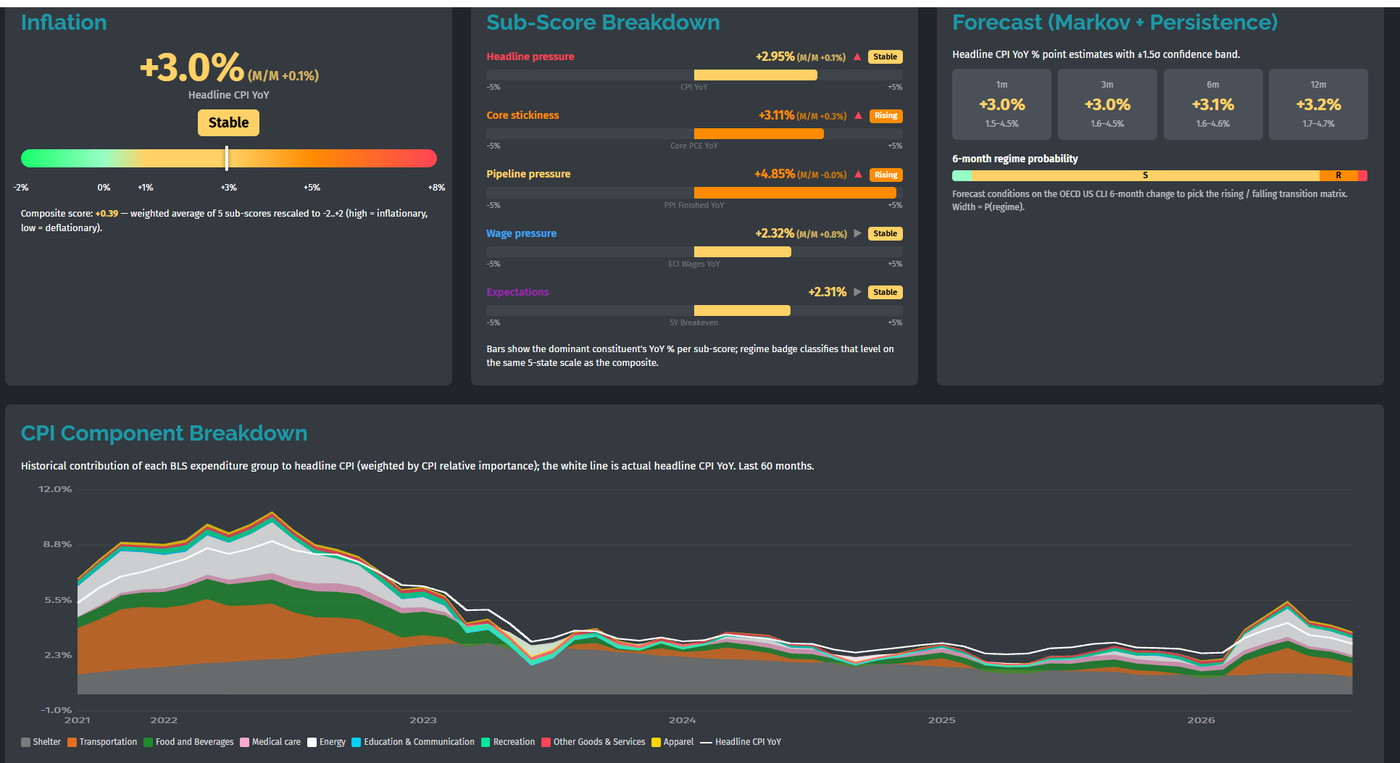Toggle the Headline CPI YoY line legend entry
The image size is (1400, 763).
point(740,742)
